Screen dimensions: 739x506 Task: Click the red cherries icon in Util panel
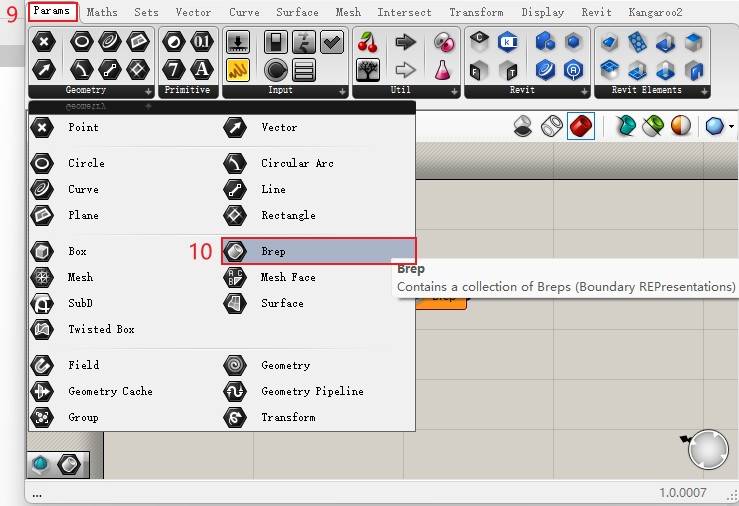[368, 42]
